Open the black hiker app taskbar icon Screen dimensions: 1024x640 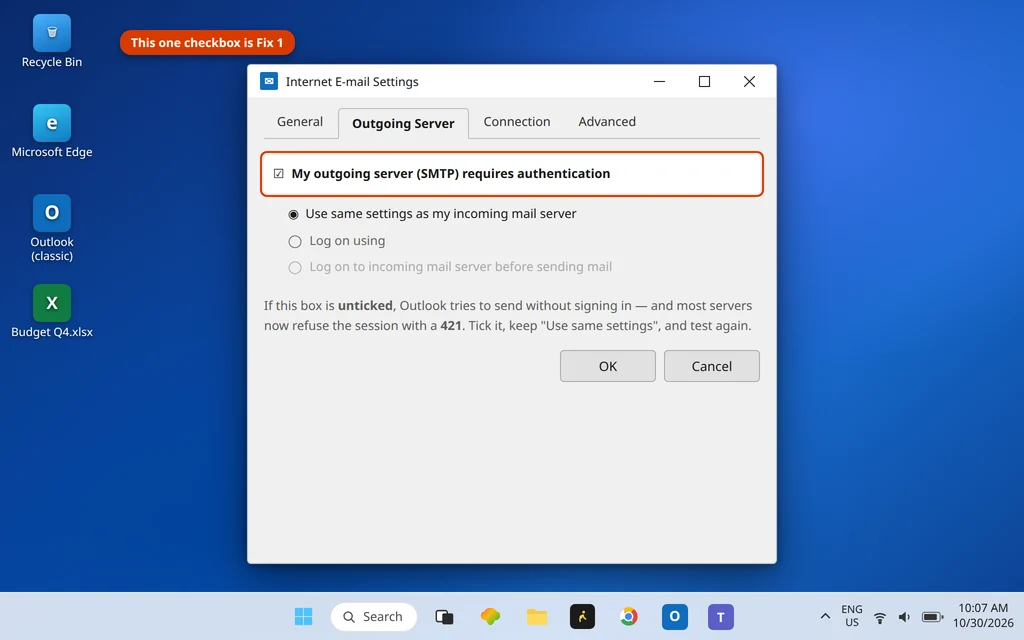583,616
